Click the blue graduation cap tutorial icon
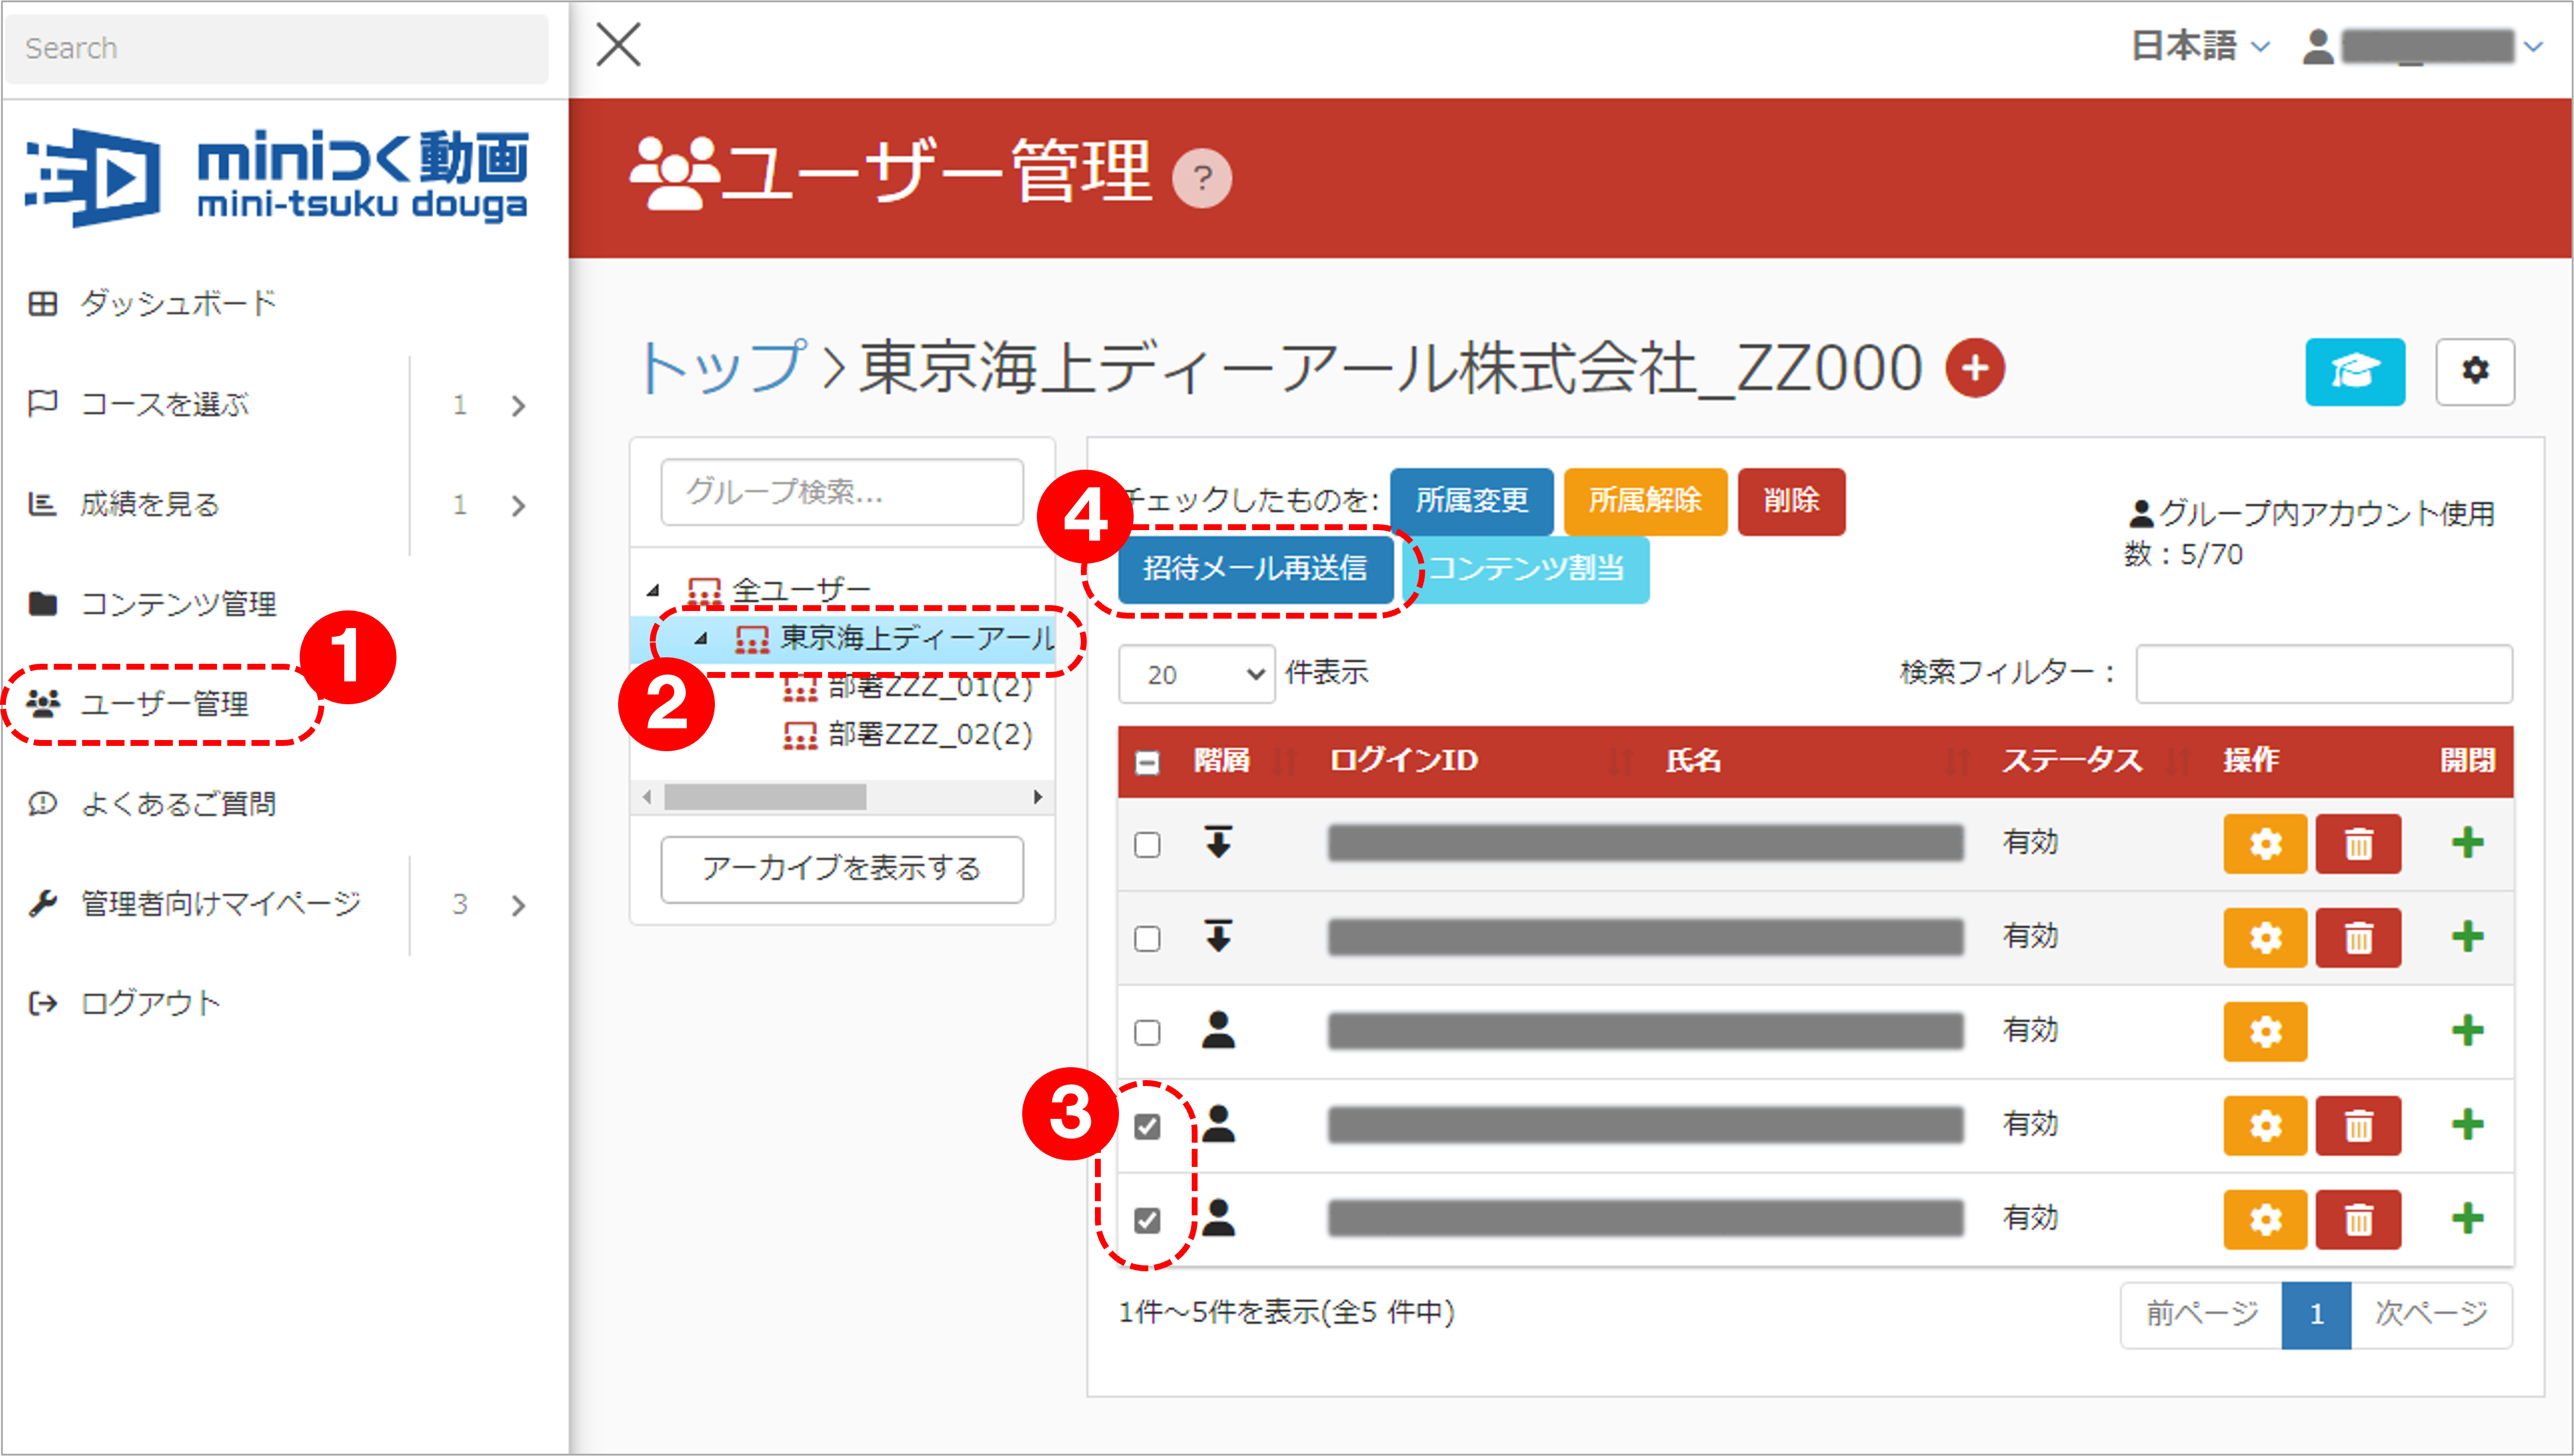This screenshot has width=2574, height=1456. (x=2355, y=372)
